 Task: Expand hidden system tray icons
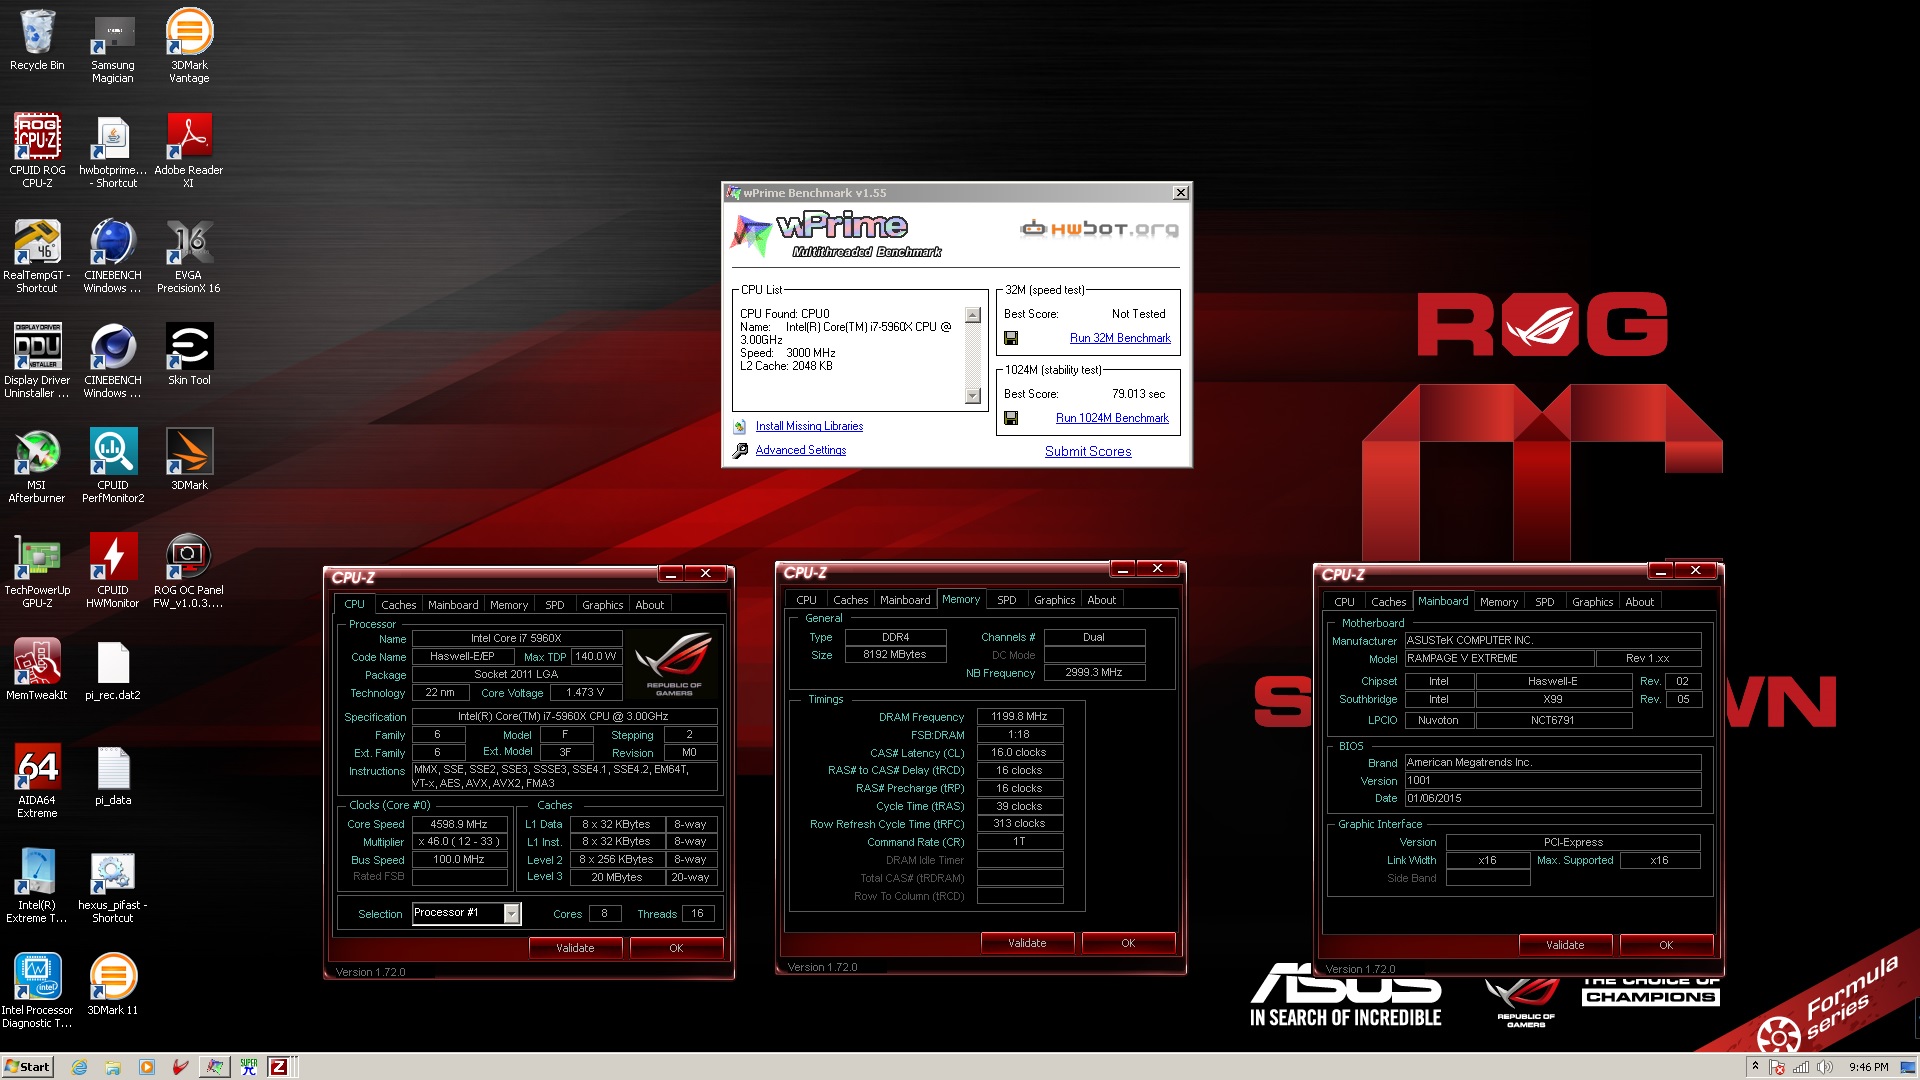coord(1755,1067)
